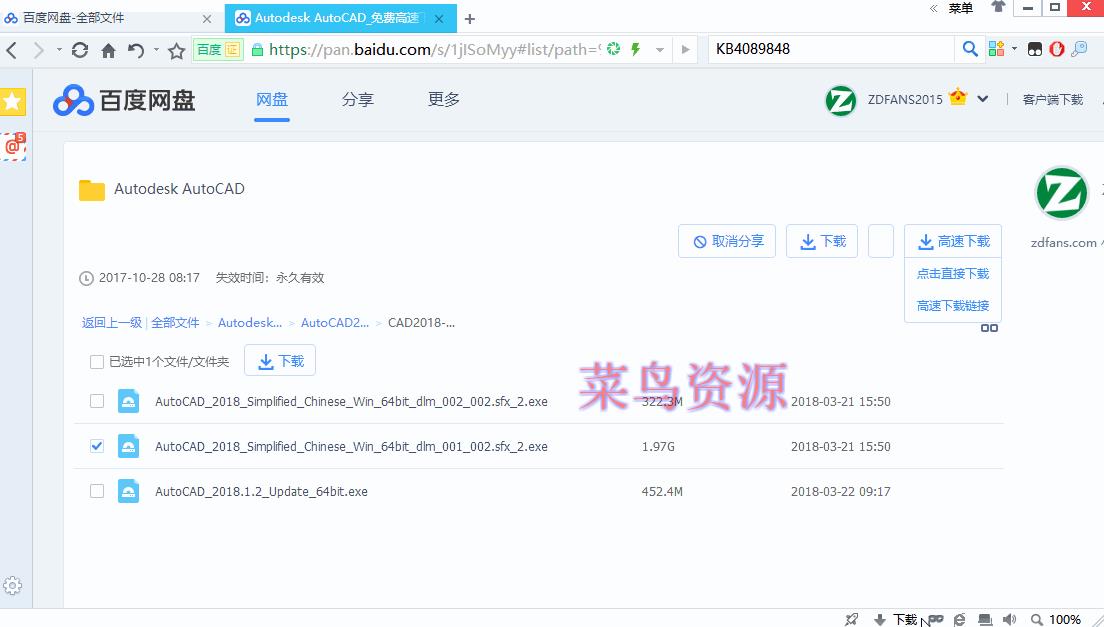Click the rocket boost icon in status bar
Viewport: 1104px width, 627px height.
850,619
